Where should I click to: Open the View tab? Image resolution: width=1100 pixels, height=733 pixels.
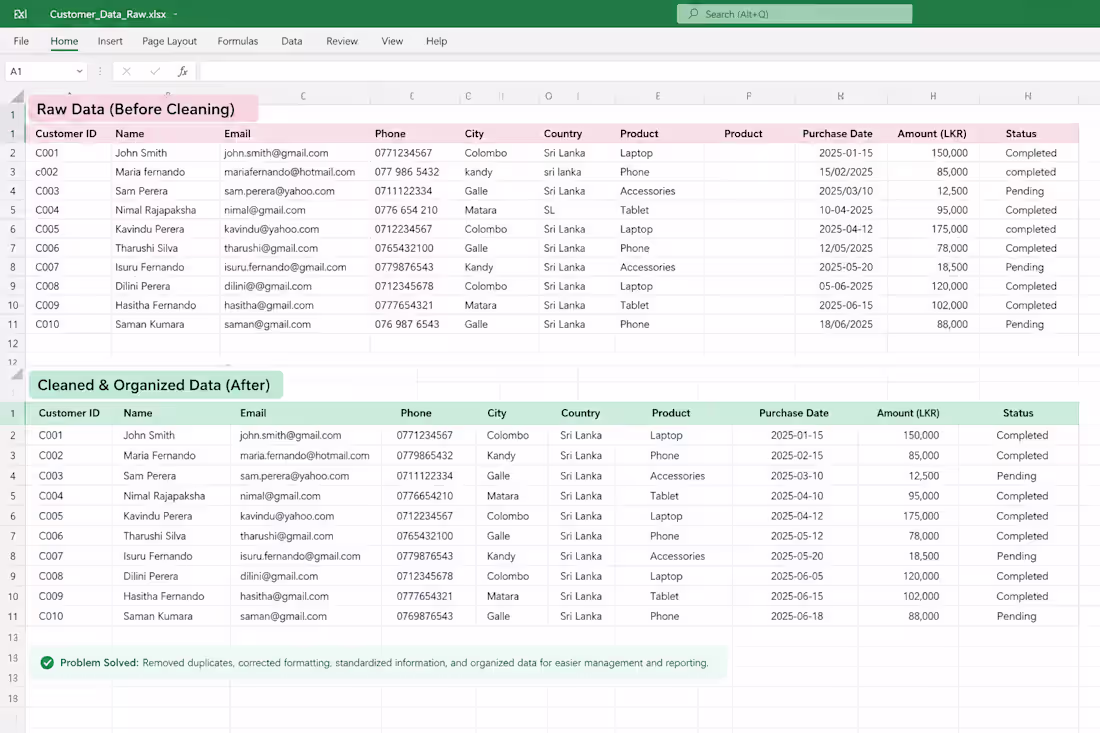[392, 41]
